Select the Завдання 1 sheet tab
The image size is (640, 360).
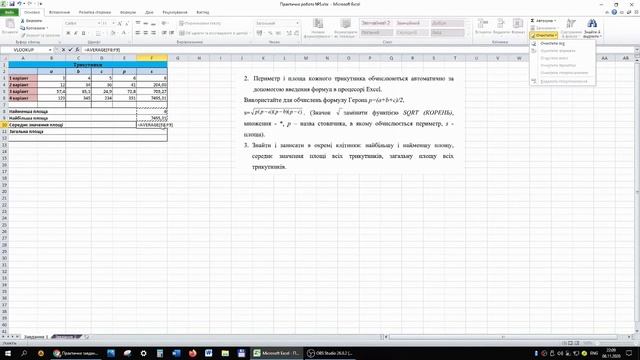36,337
